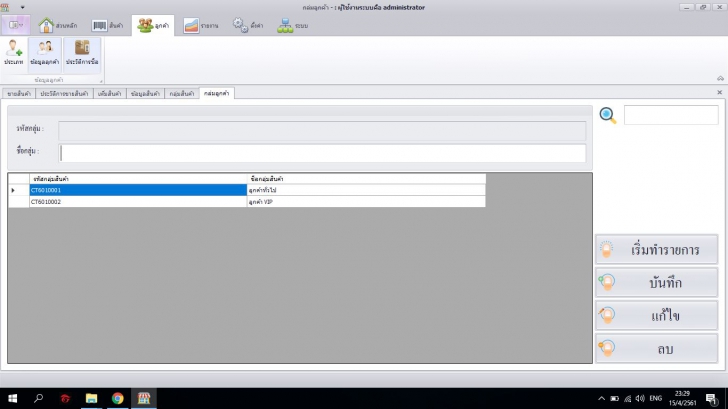Select the CT6010001 cell
Viewport: 728px width, 409px height.
tap(138, 190)
